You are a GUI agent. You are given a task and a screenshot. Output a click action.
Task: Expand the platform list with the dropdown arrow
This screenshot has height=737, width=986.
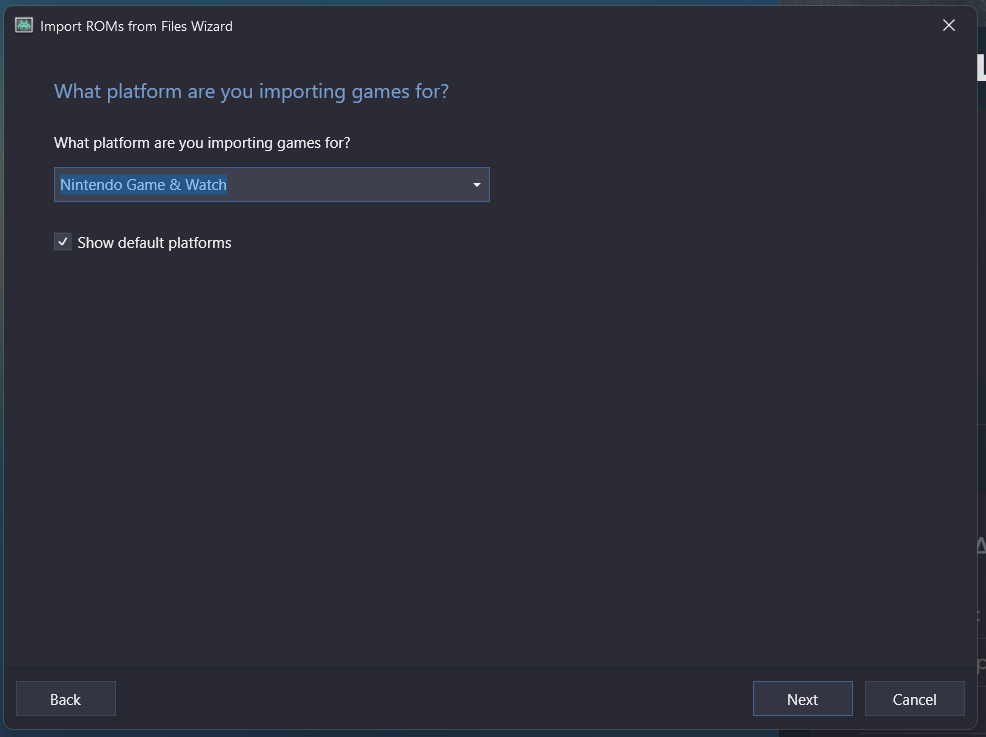(x=476, y=185)
